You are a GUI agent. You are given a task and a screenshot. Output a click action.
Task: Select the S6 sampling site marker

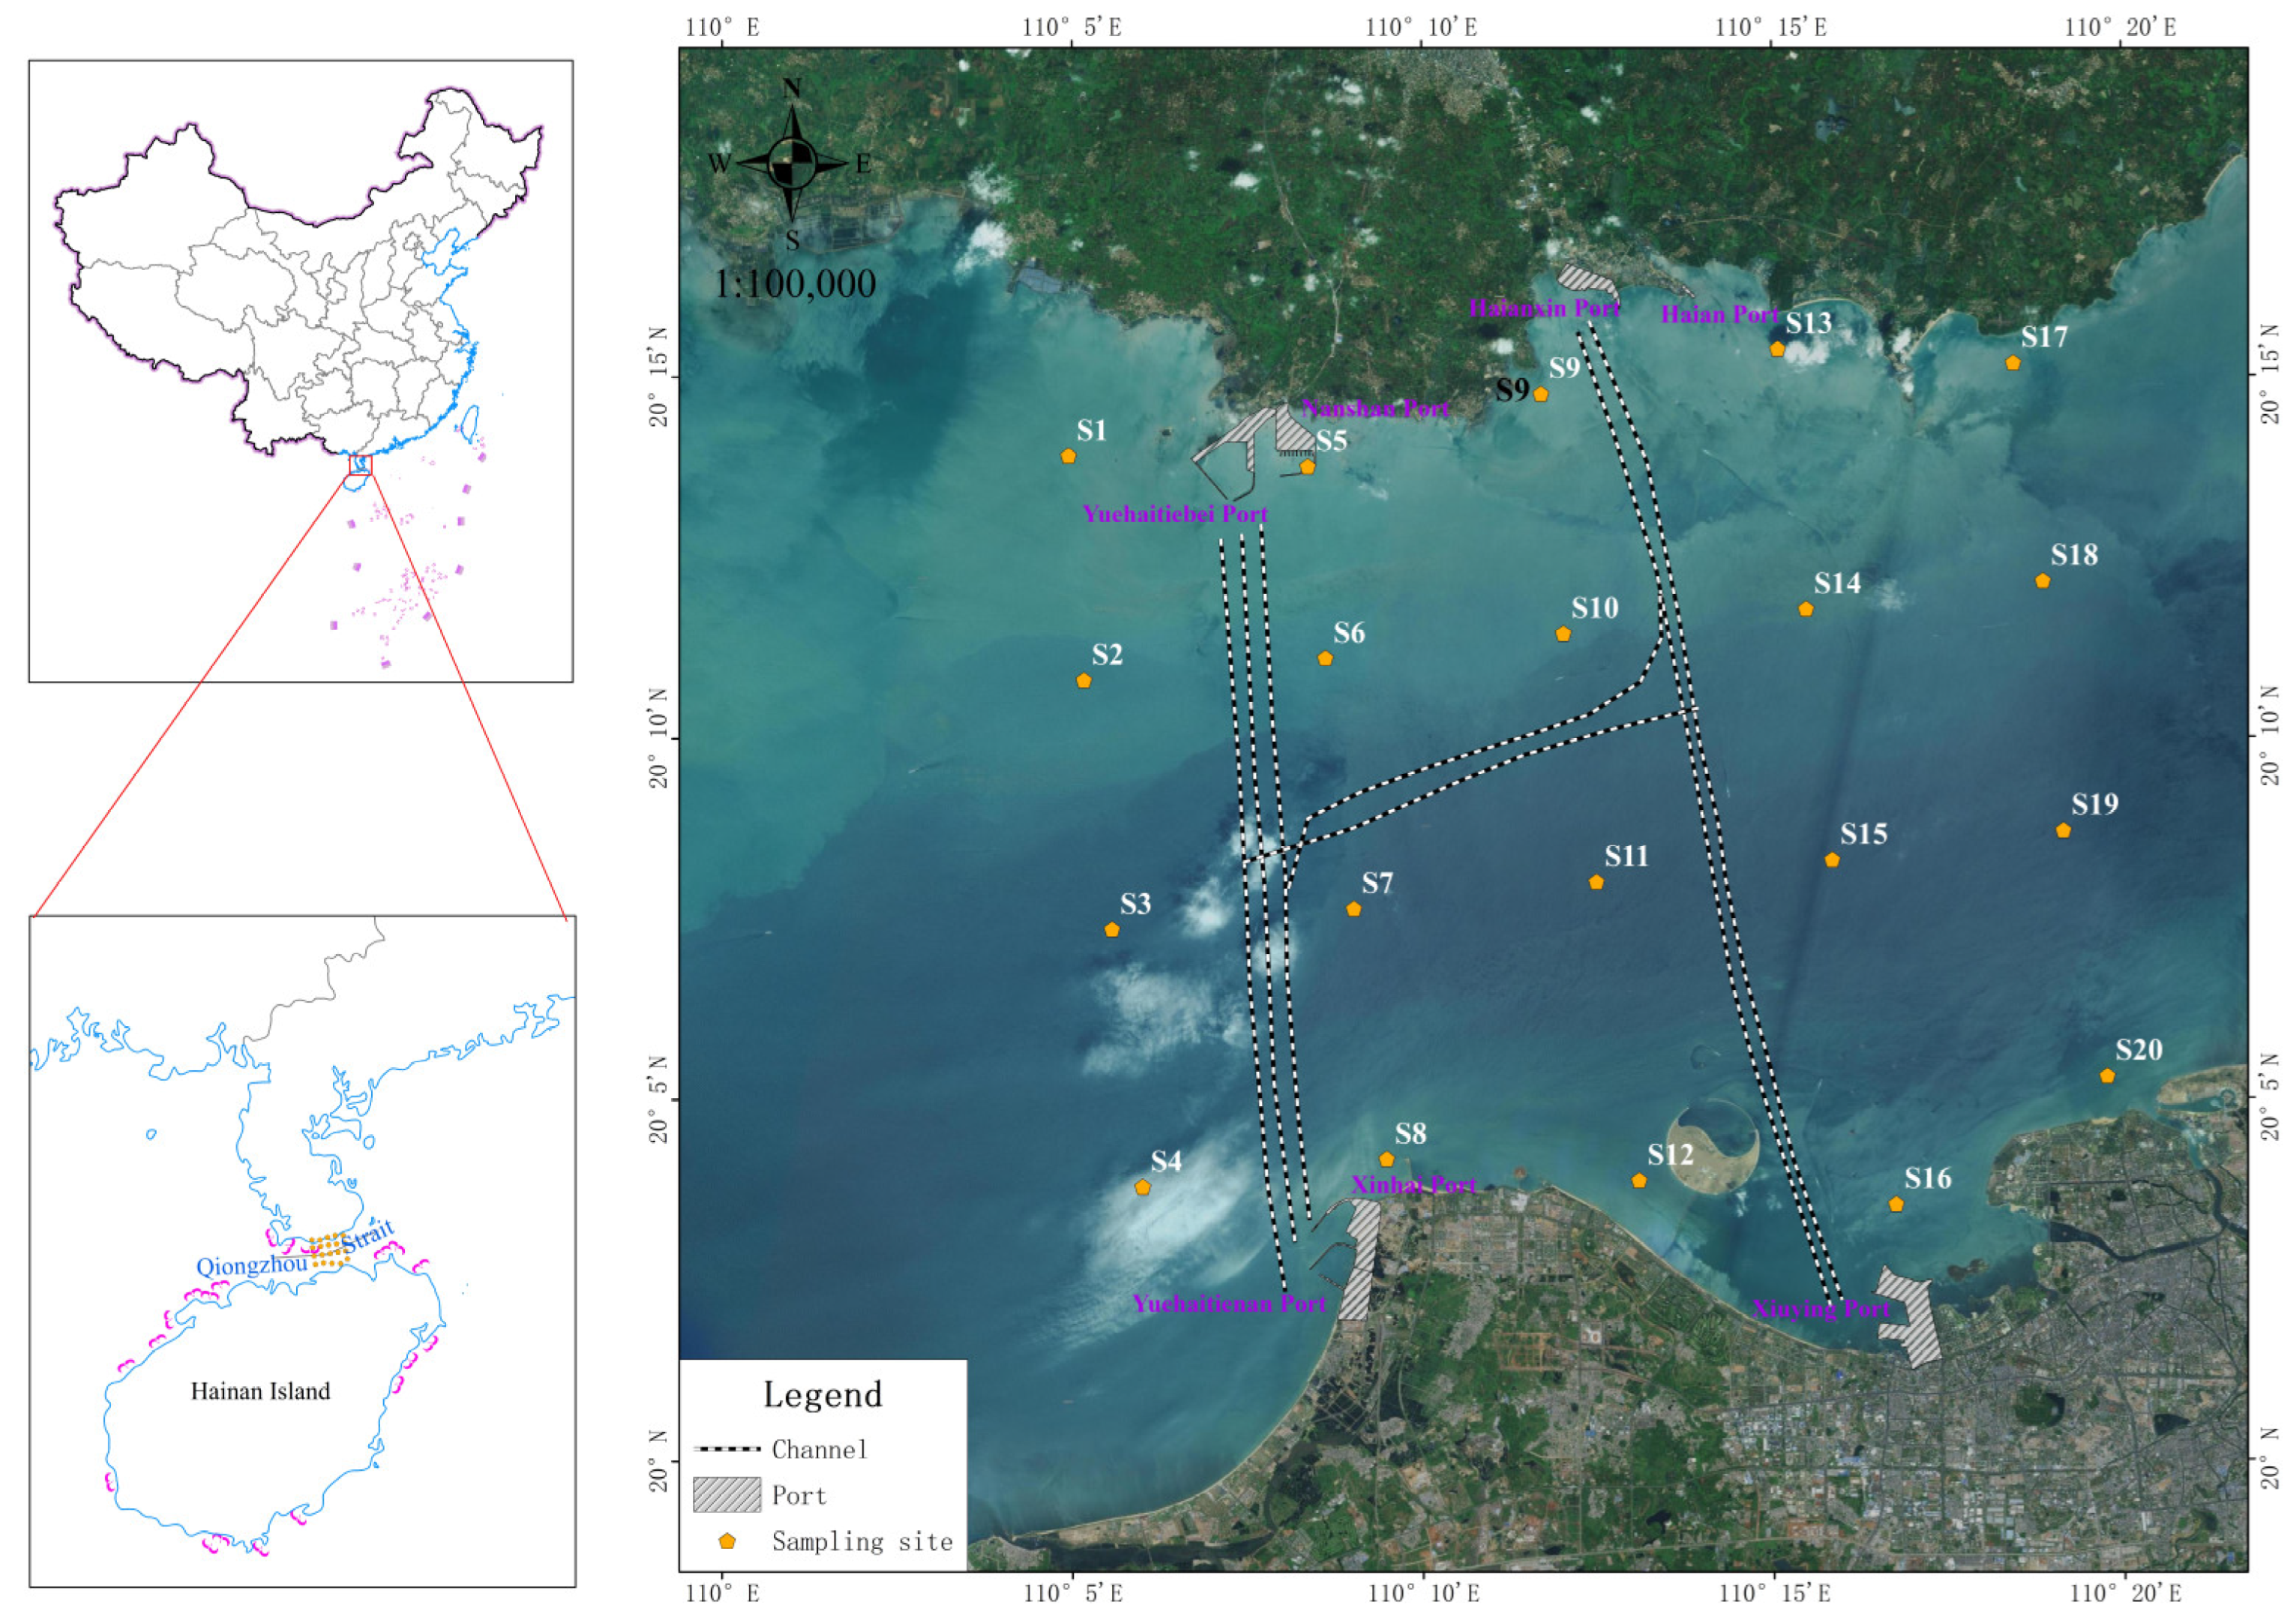coord(1325,659)
